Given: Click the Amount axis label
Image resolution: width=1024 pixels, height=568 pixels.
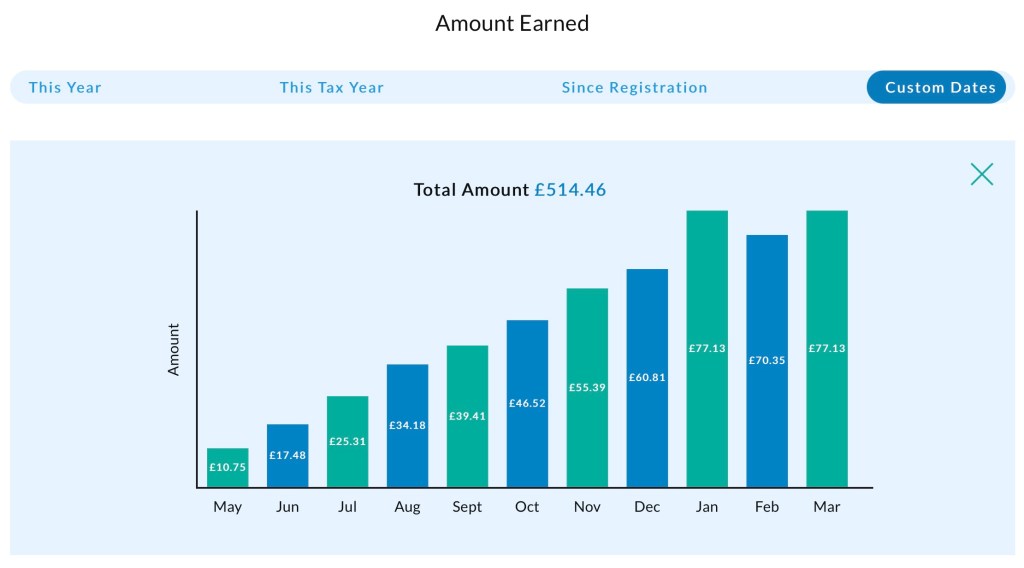Looking at the screenshot, I should point(174,349).
